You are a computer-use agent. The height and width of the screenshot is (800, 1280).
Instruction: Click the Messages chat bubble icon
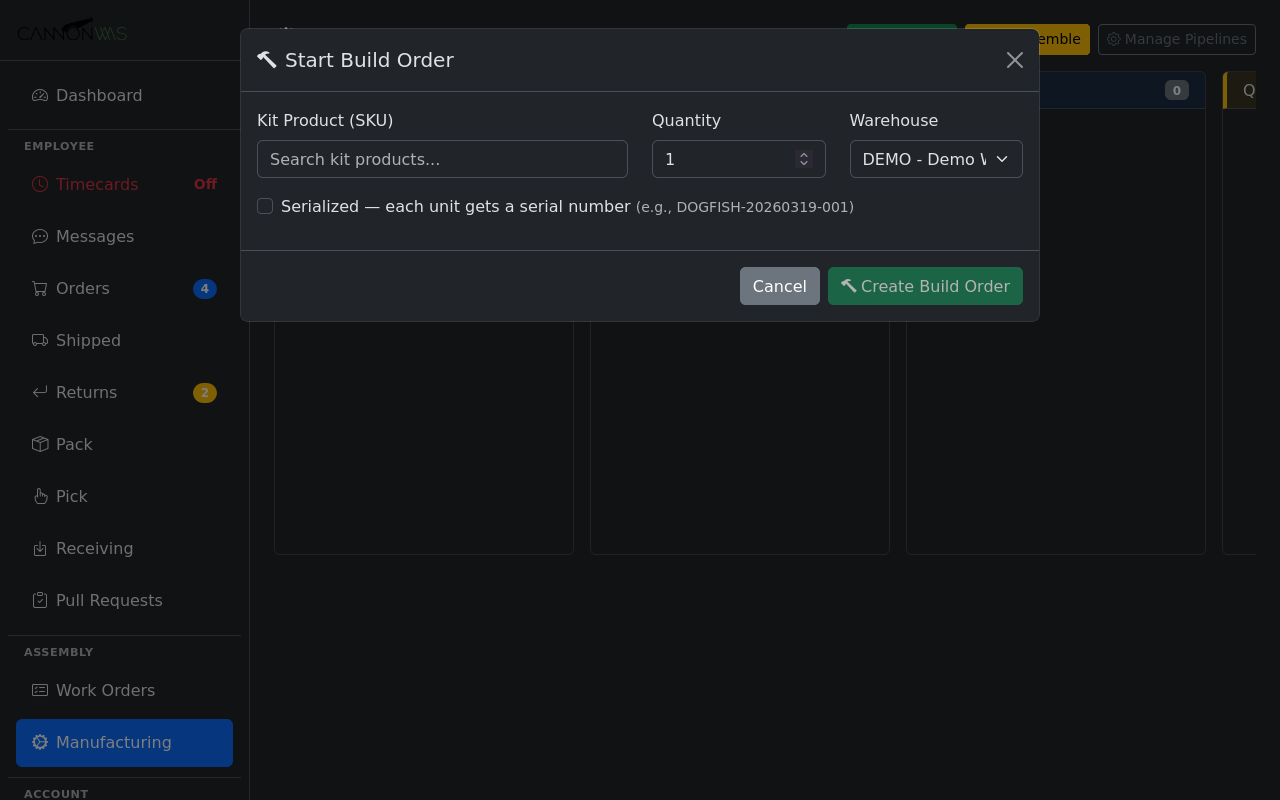pos(40,237)
